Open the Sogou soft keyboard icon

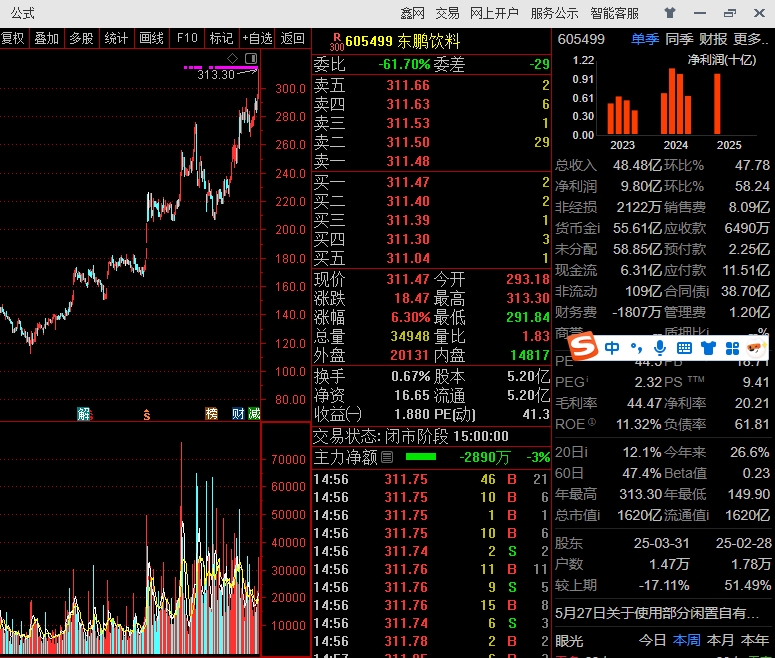pyautogui.click(x=684, y=349)
